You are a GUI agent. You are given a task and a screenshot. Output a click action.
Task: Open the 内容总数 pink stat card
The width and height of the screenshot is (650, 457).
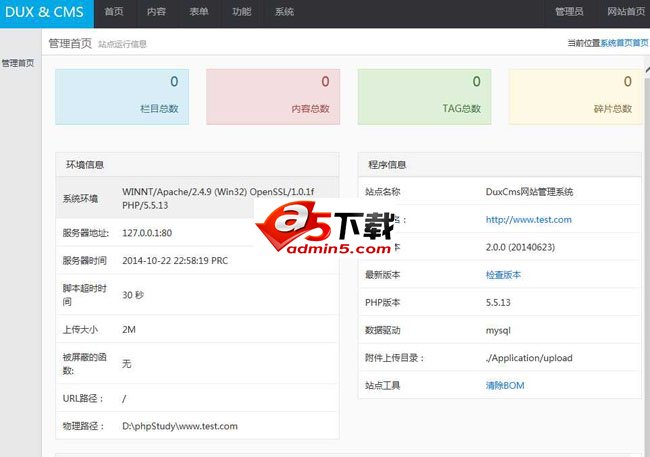[273, 97]
